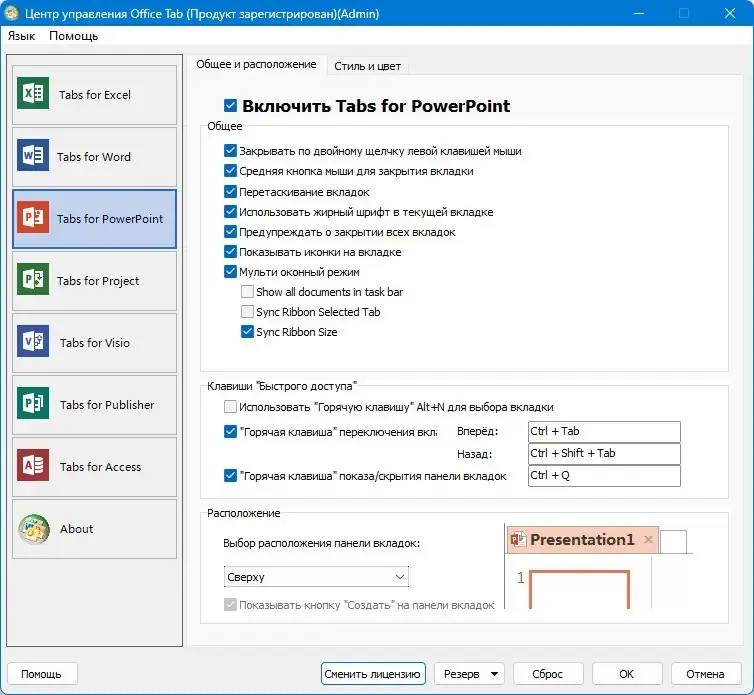This screenshot has height=695, width=754.
Task: Select the Excel icon in sidebar
Action: click(x=33, y=93)
